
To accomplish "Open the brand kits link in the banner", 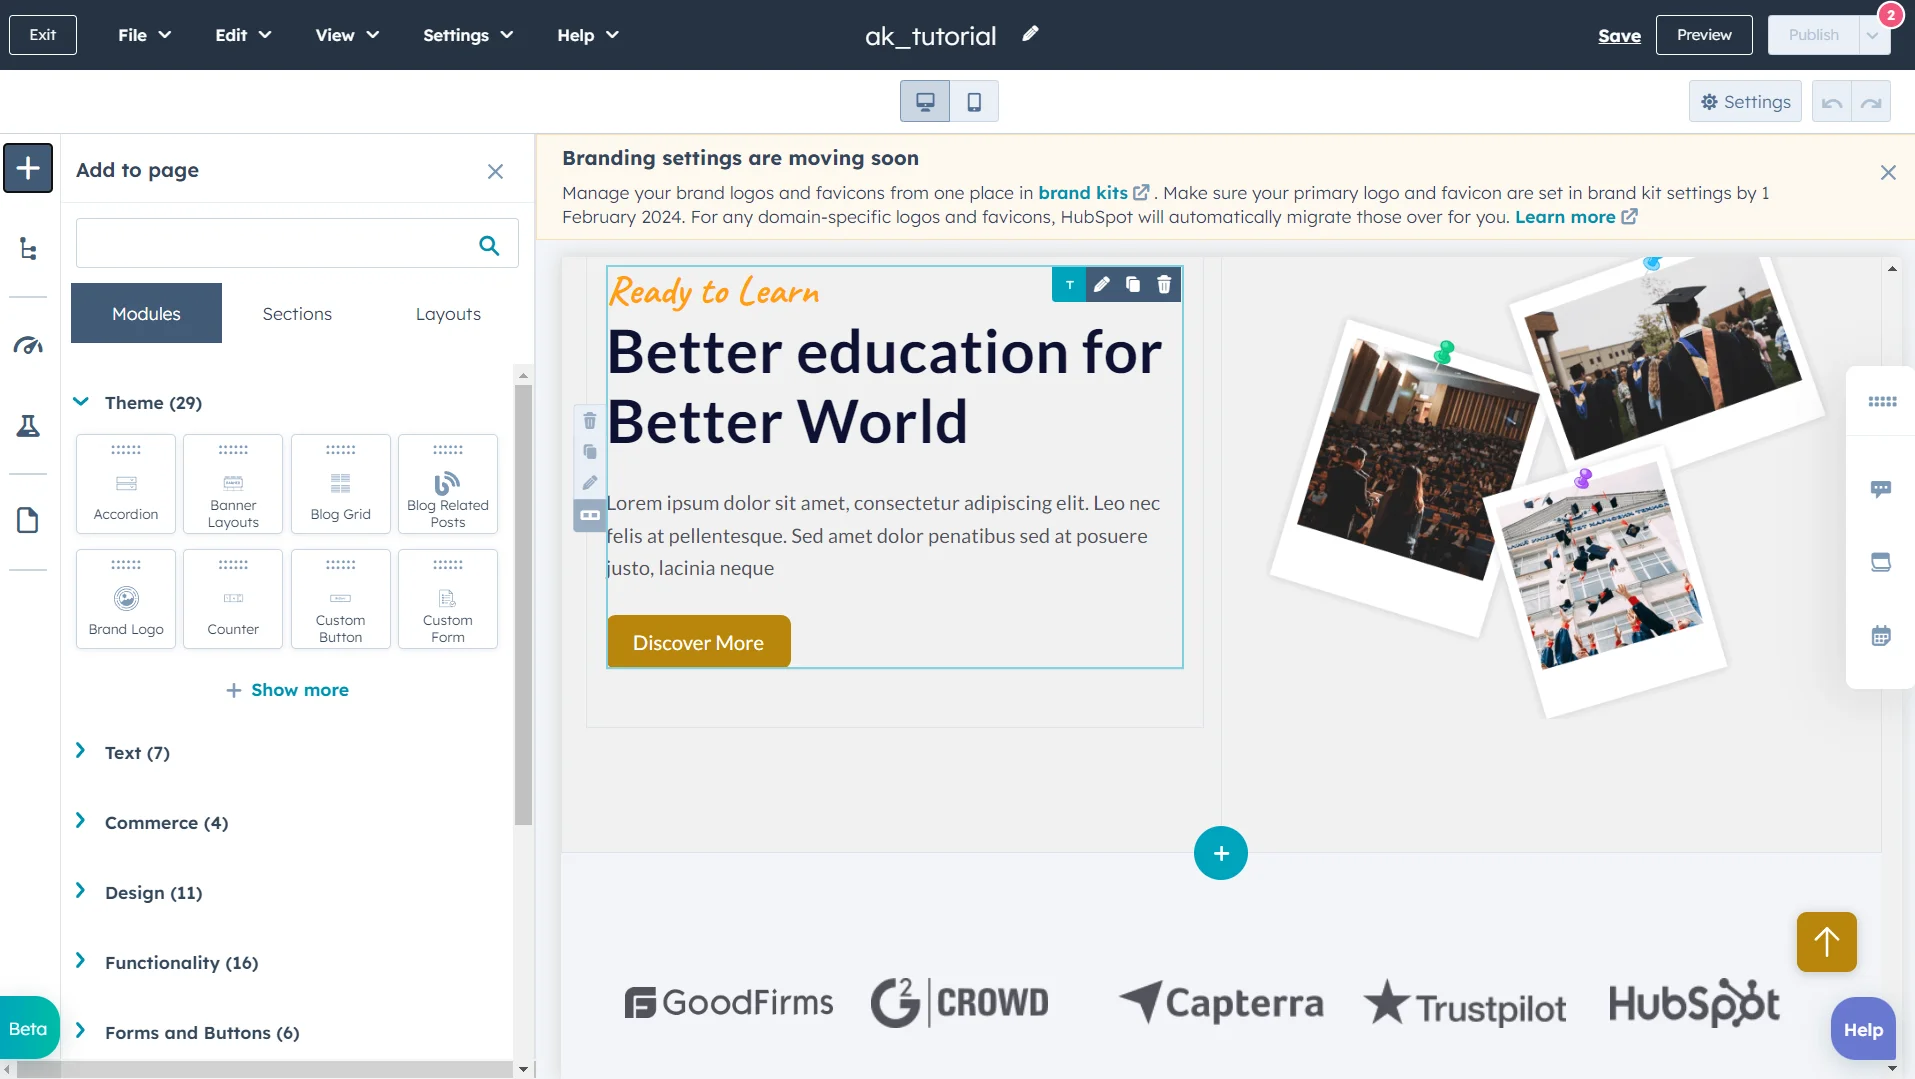I will click(1085, 192).
